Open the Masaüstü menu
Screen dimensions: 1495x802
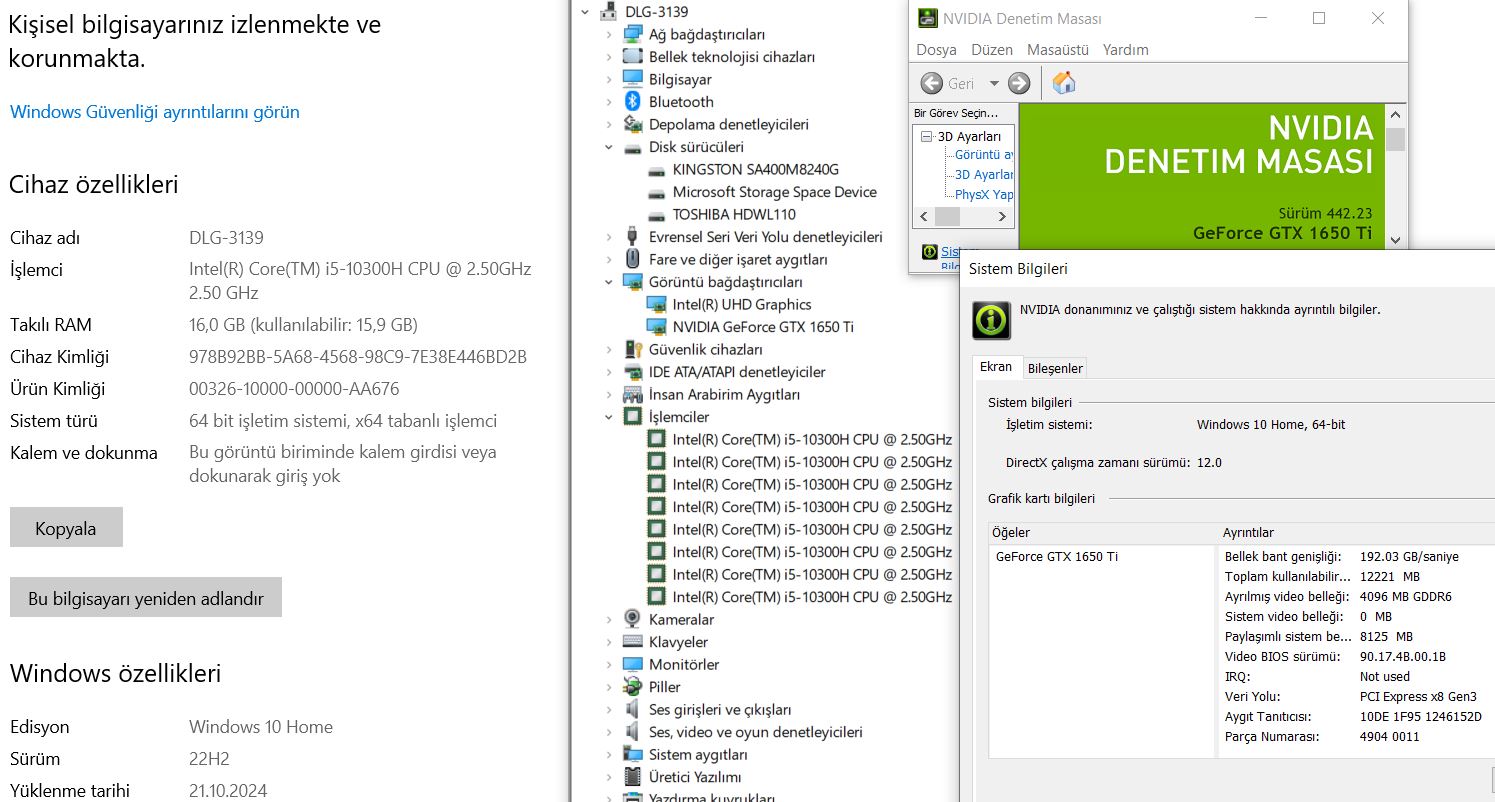pos(1057,50)
